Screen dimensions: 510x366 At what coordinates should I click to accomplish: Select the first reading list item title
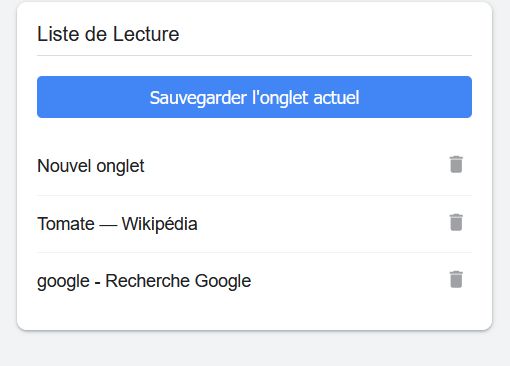91,166
